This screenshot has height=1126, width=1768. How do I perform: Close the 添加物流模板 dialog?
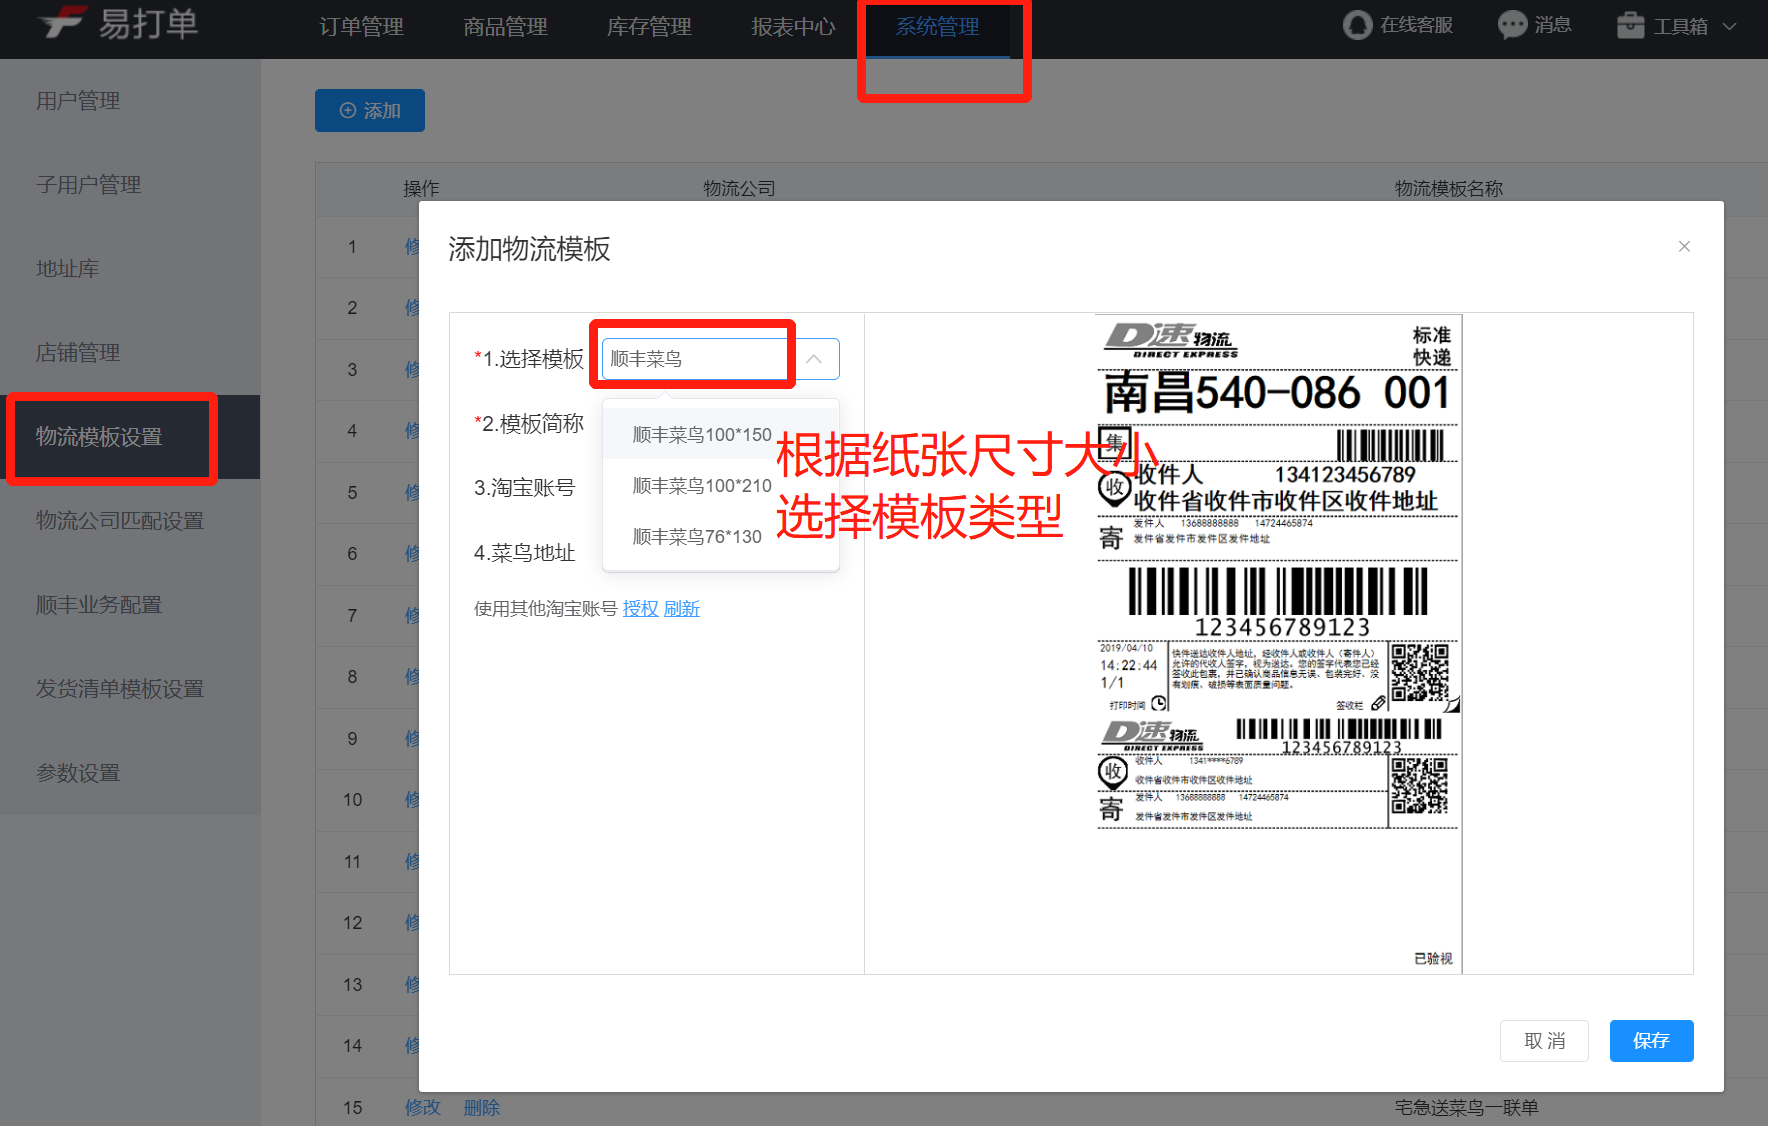tap(1684, 246)
